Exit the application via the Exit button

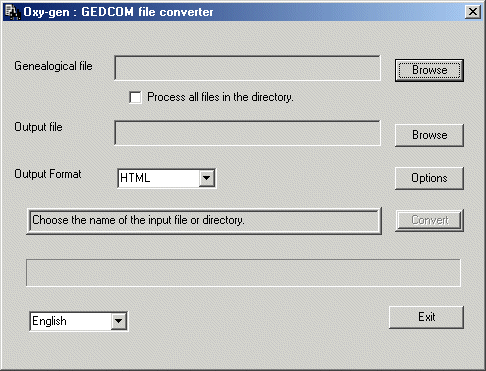[x=426, y=317]
